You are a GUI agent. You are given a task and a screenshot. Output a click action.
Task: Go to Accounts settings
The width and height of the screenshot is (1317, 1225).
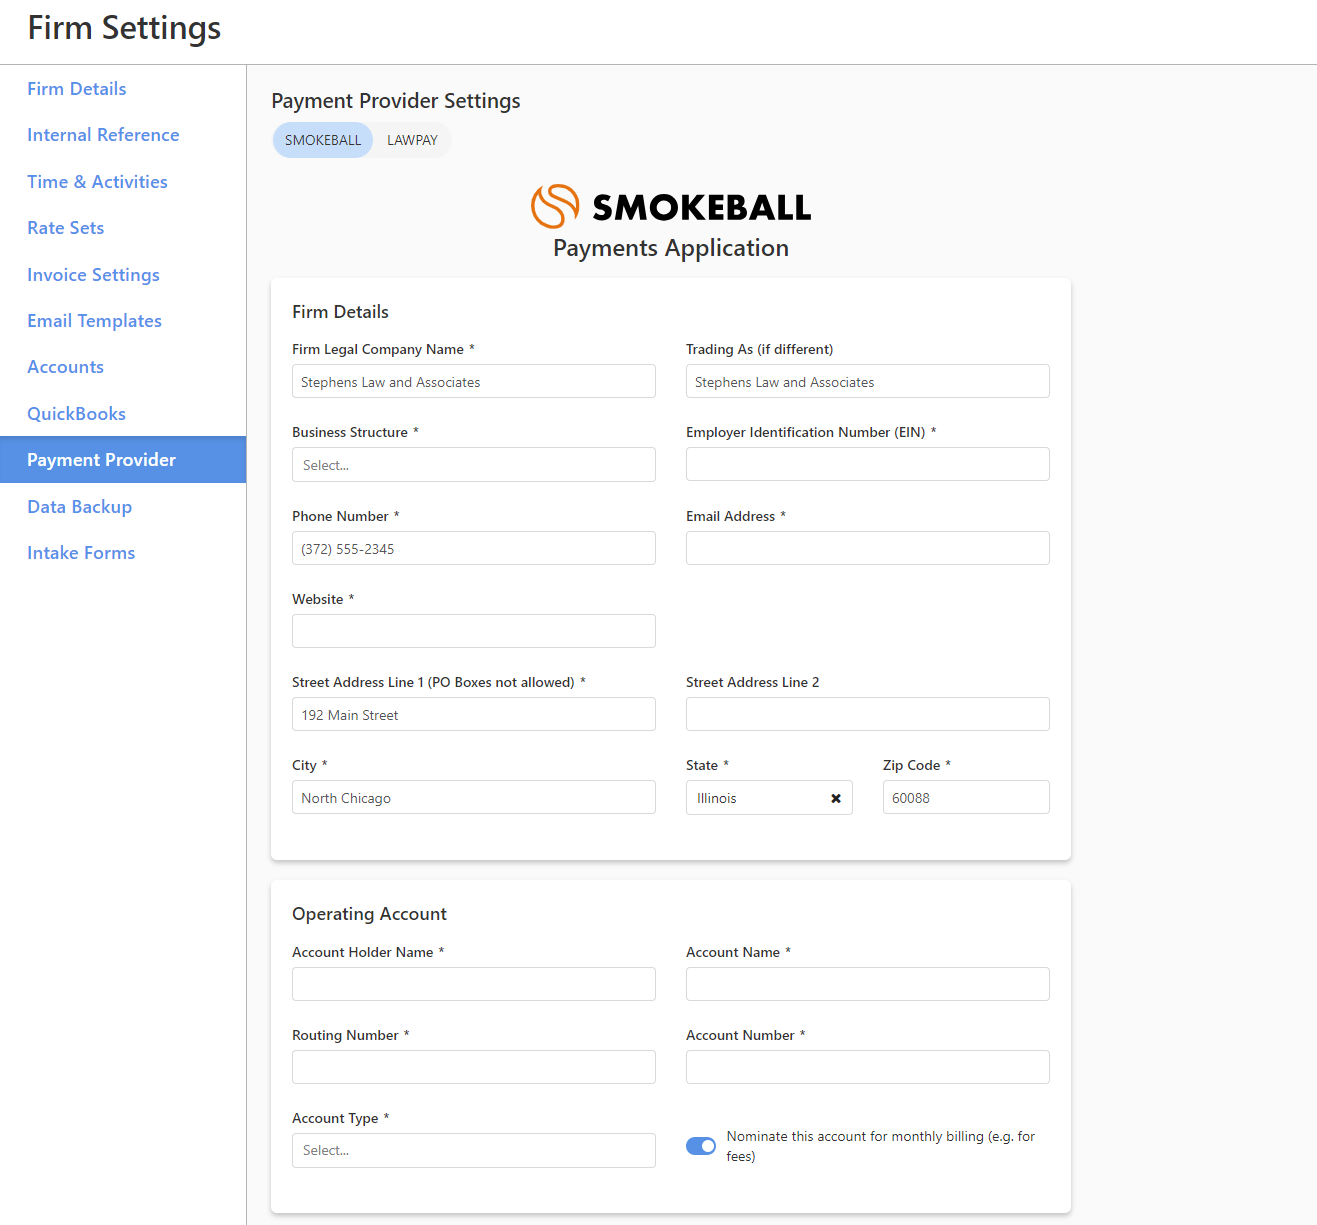tap(65, 367)
